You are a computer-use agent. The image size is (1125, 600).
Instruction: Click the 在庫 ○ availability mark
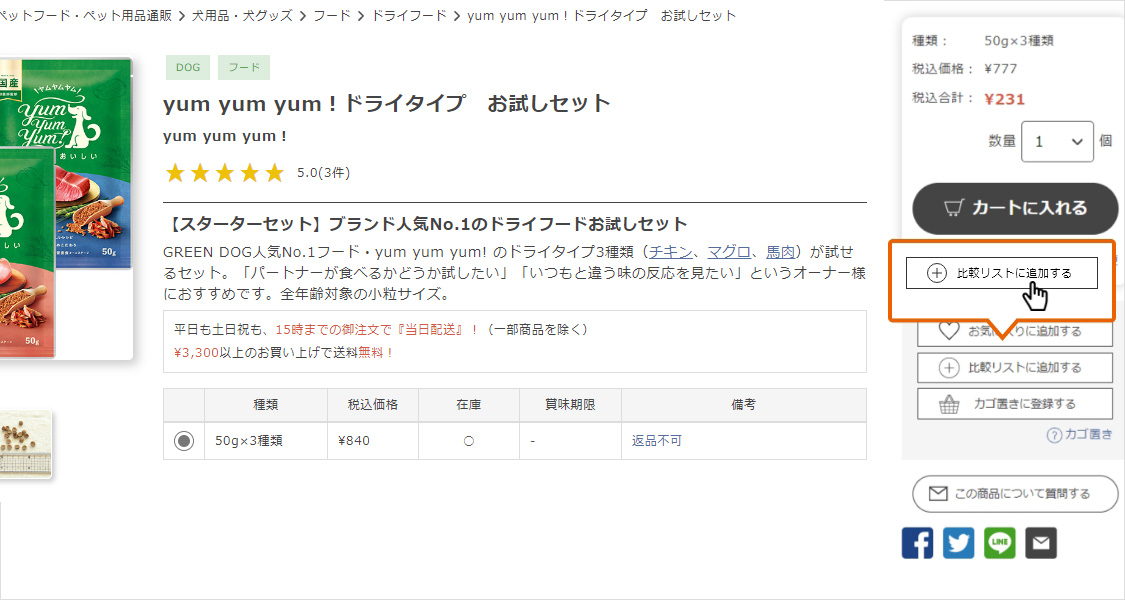(x=469, y=441)
